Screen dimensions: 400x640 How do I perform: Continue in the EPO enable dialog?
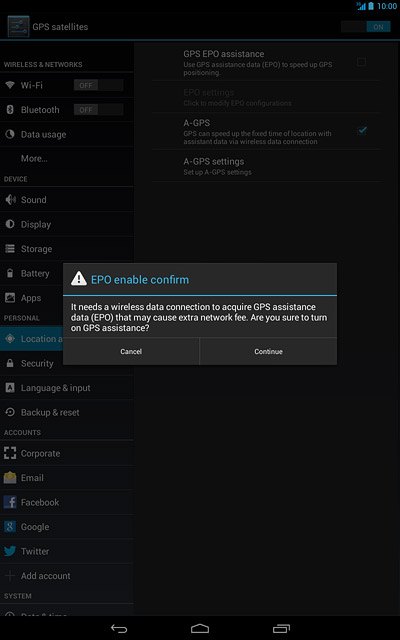coord(268,351)
